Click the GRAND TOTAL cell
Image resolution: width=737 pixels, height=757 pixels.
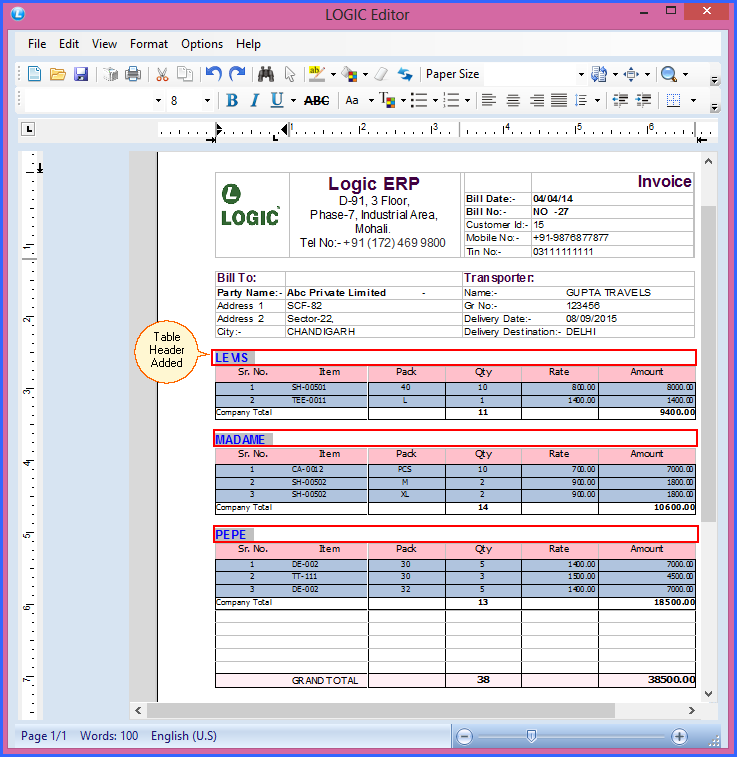pyautogui.click(x=292, y=680)
